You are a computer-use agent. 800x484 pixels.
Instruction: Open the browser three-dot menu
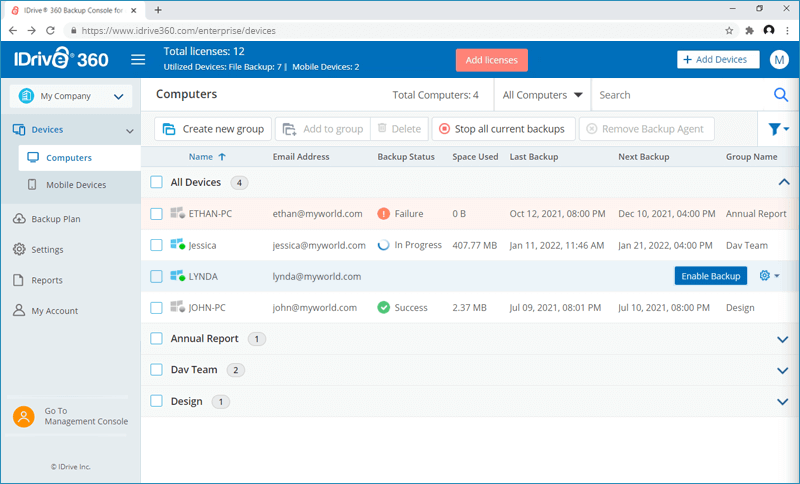pyautogui.click(x=789, y=31)
